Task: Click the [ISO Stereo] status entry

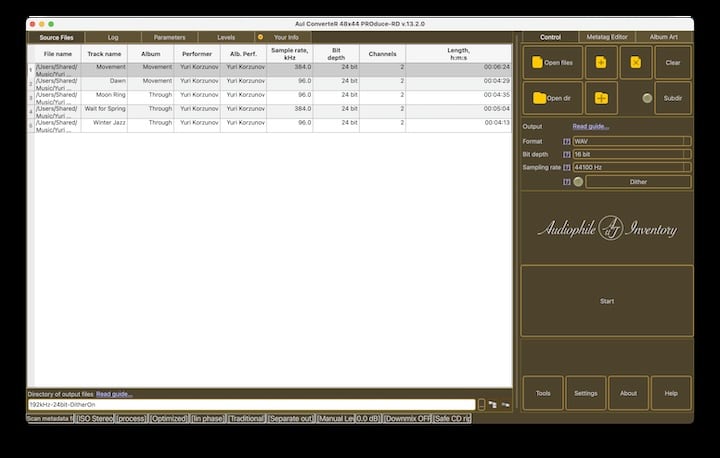Action: pos(95,418)
